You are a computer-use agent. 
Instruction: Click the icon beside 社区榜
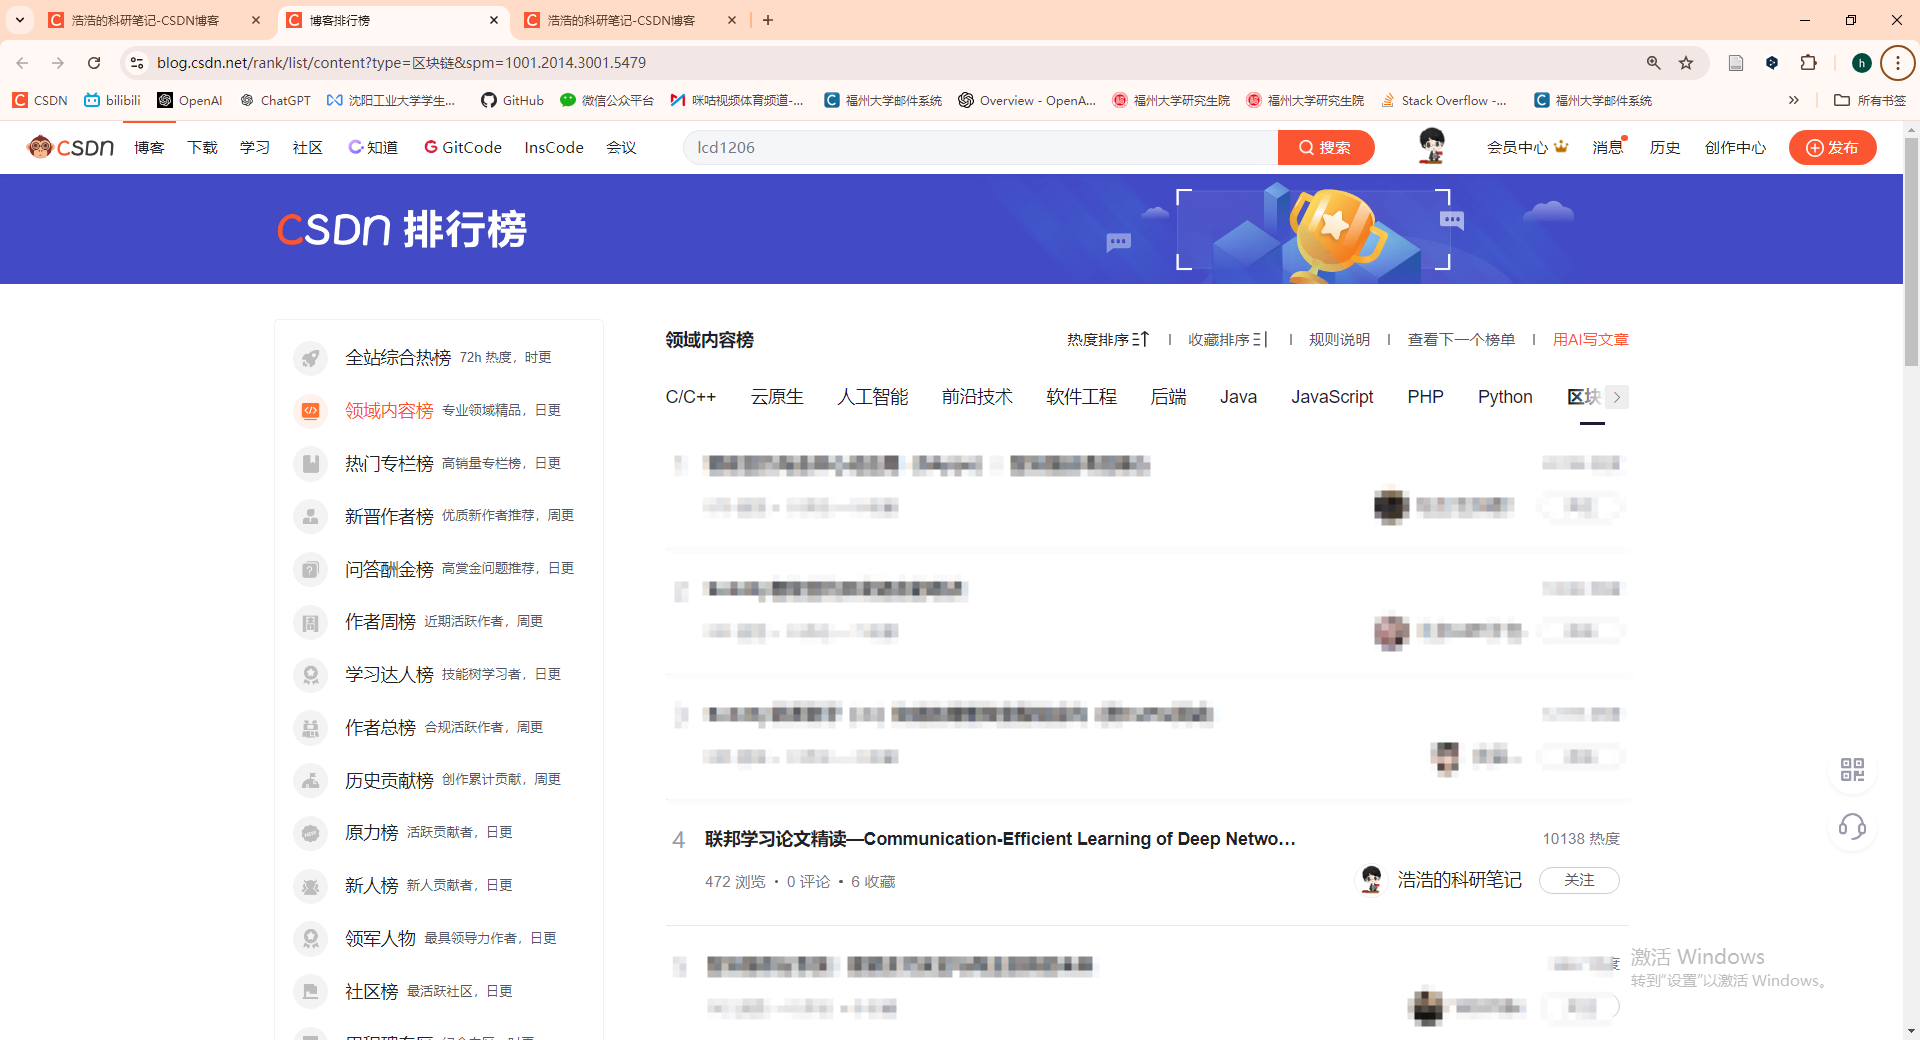(311, 992)
